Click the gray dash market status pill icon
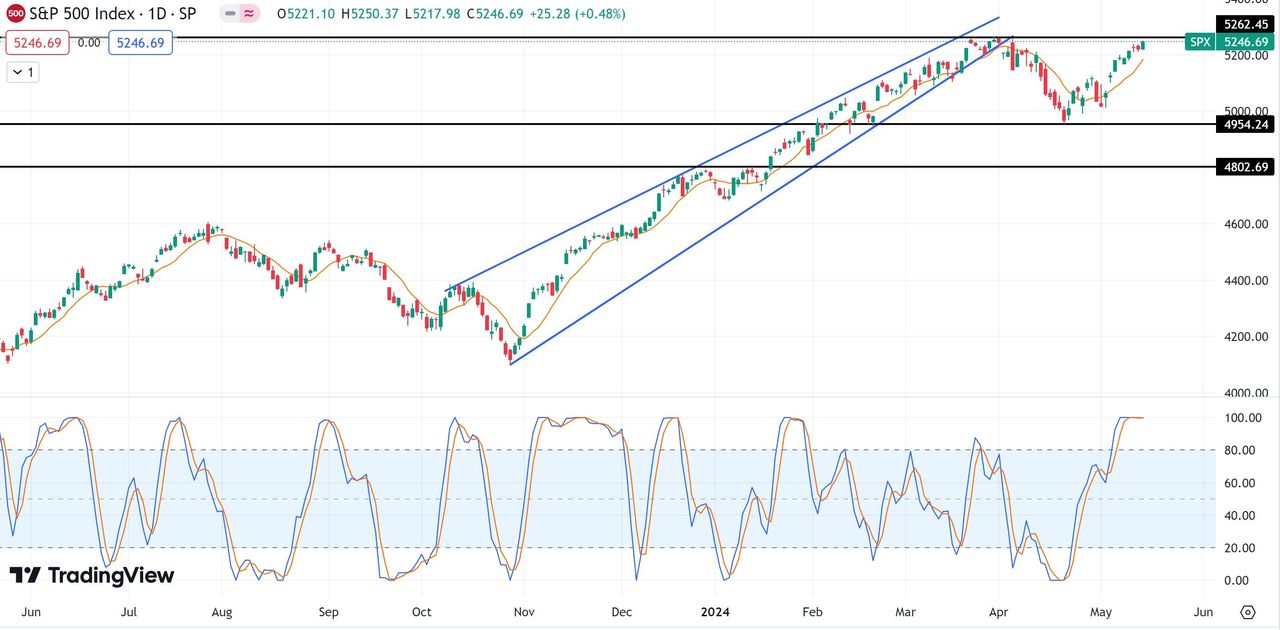Screen dimensions: 1280x630 click(231, 14)
